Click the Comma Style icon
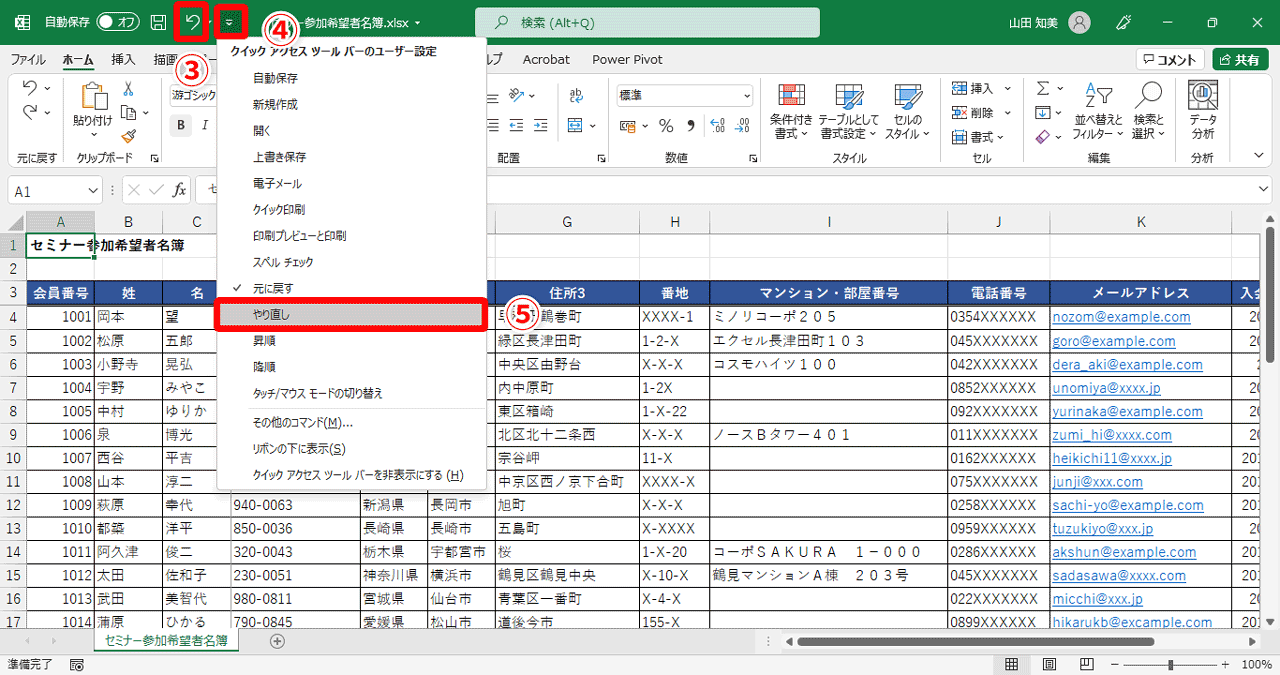This screenshot has height=675, width=1280. (x=691, y=125)
